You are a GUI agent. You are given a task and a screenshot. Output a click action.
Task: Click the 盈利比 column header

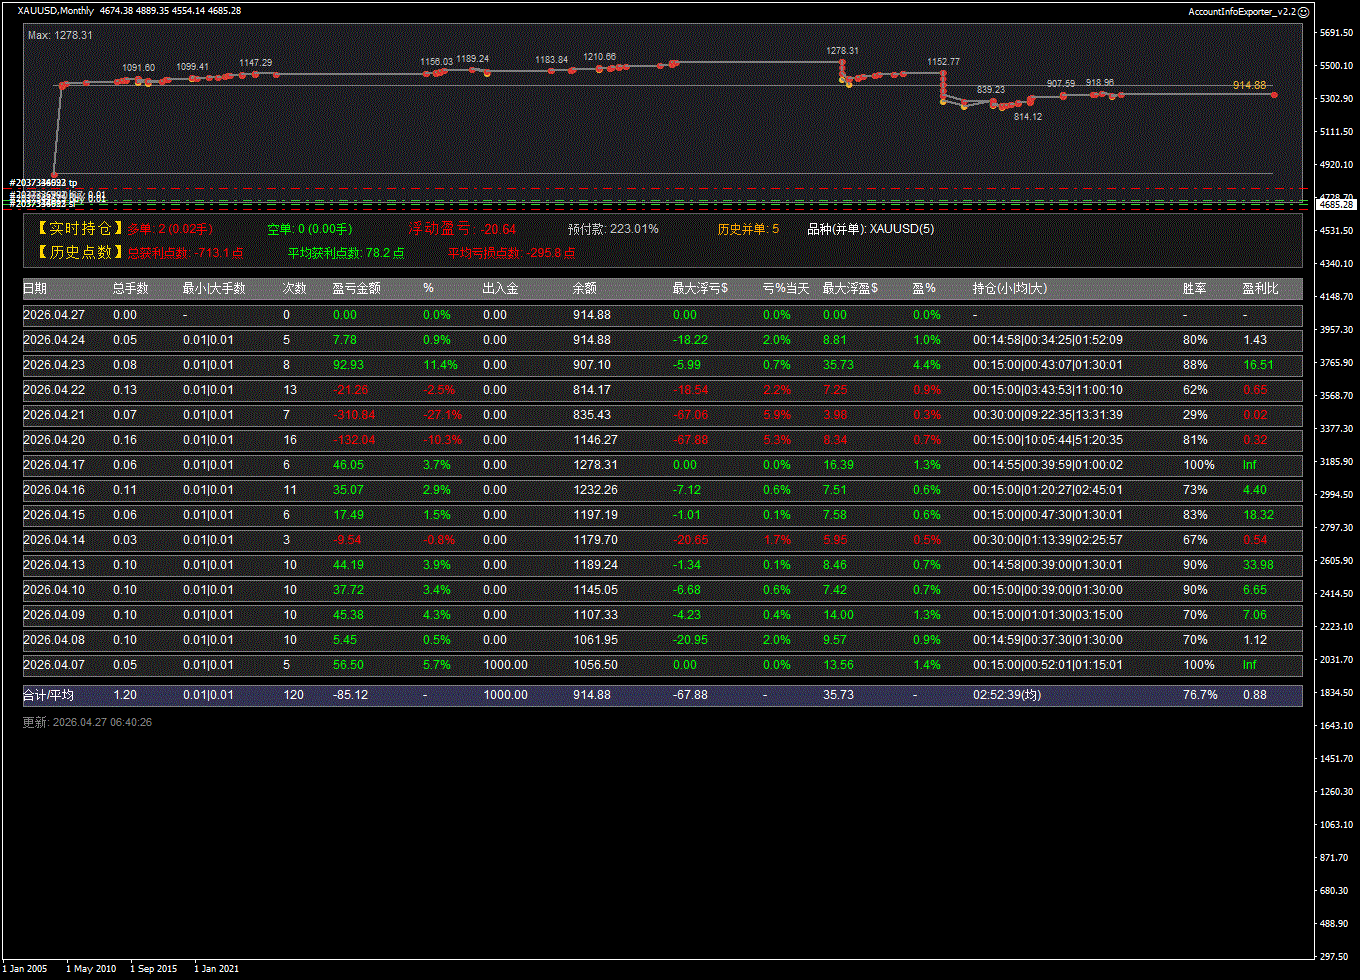click(1260, 289)
